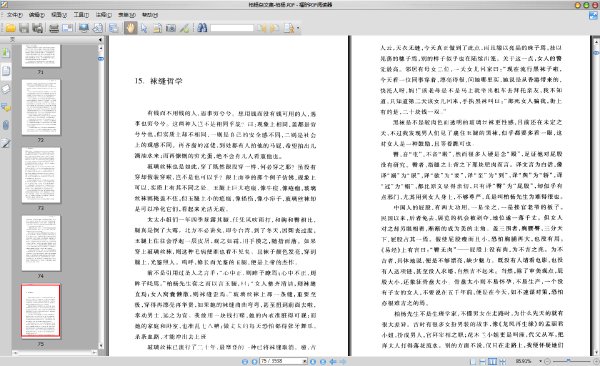
Task: Select page 71 thumbnail
Action: click(x=41, y=56)
